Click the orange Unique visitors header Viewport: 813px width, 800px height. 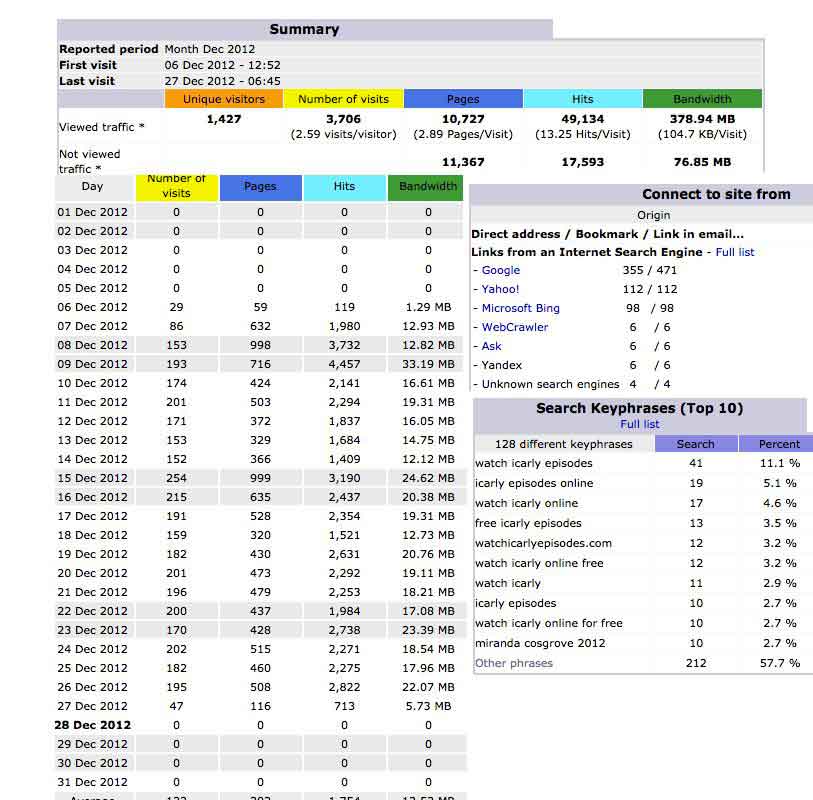point(223,99)
